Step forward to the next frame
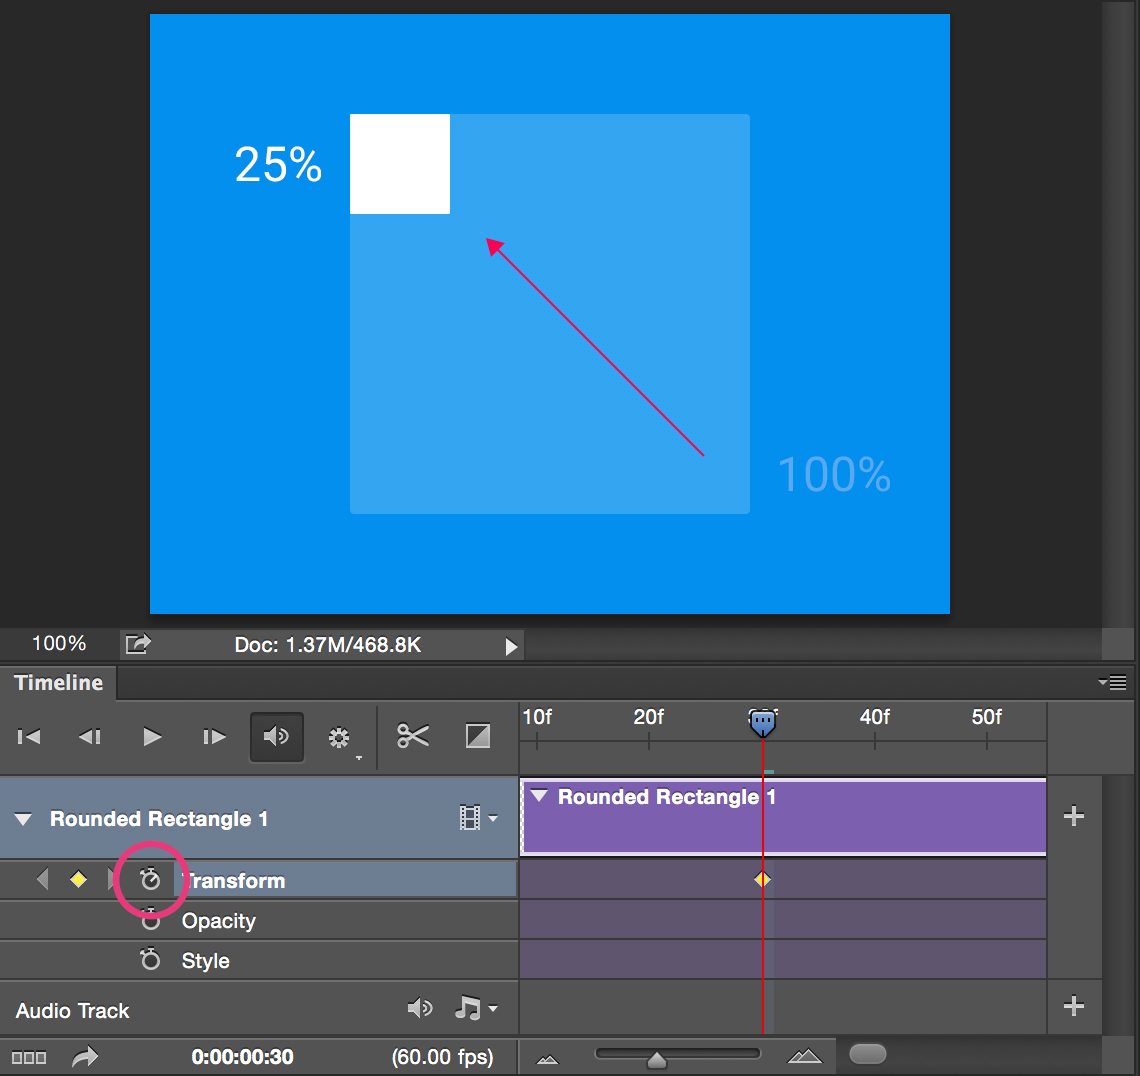This screenshot has width=1140, height=1076. click(214, 737)
